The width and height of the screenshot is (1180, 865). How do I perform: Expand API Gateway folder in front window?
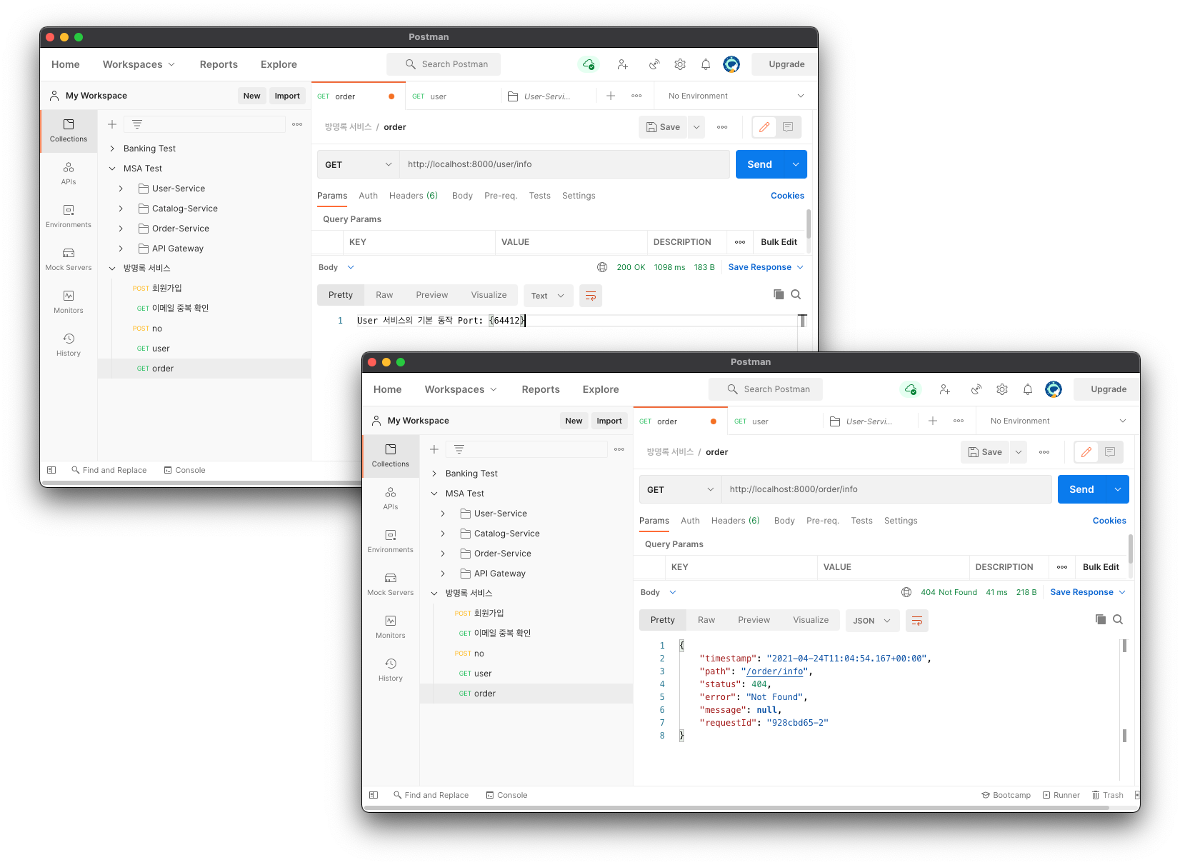click(x=442, y=574)
